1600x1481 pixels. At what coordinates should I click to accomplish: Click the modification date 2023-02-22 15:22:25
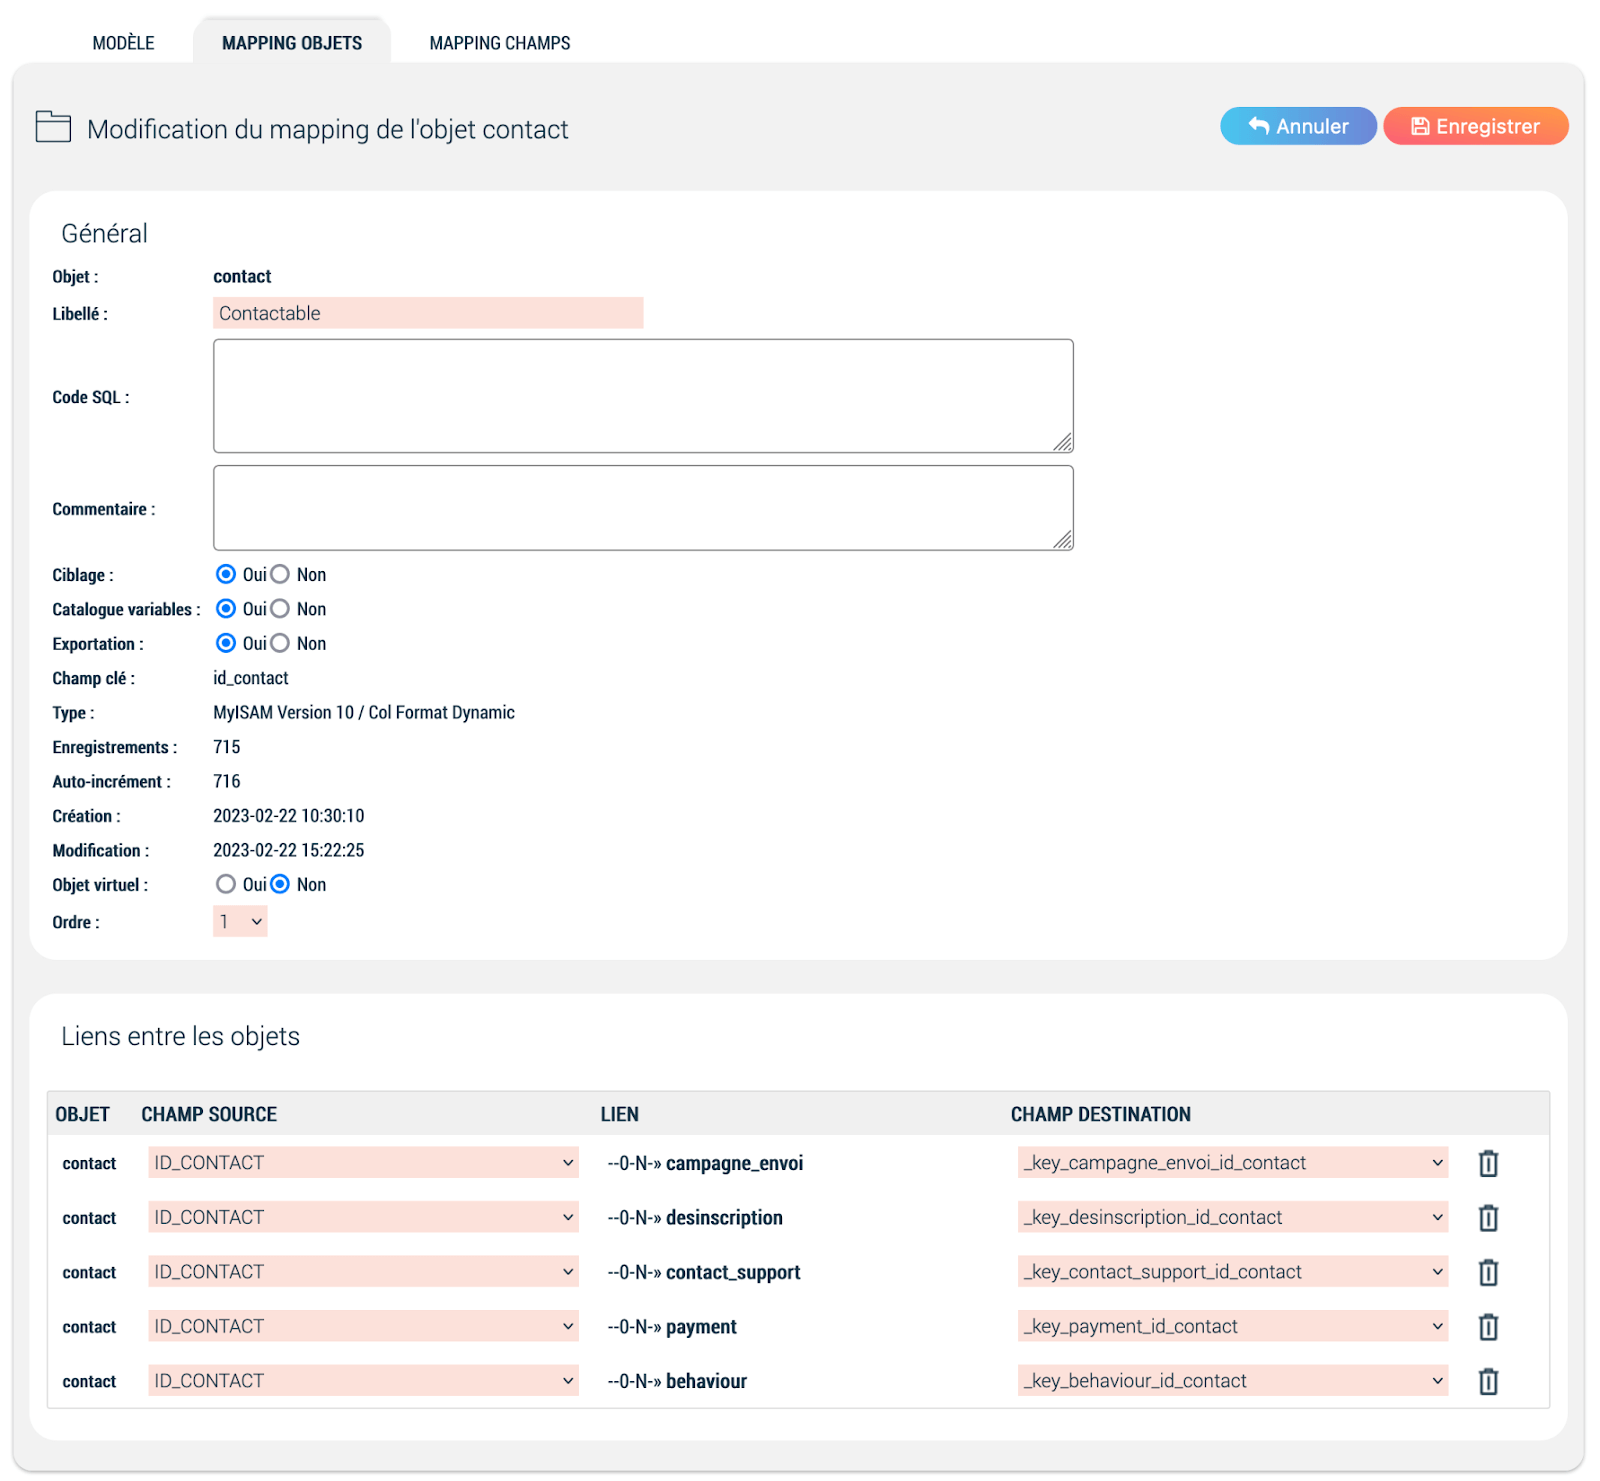point(289,850)
